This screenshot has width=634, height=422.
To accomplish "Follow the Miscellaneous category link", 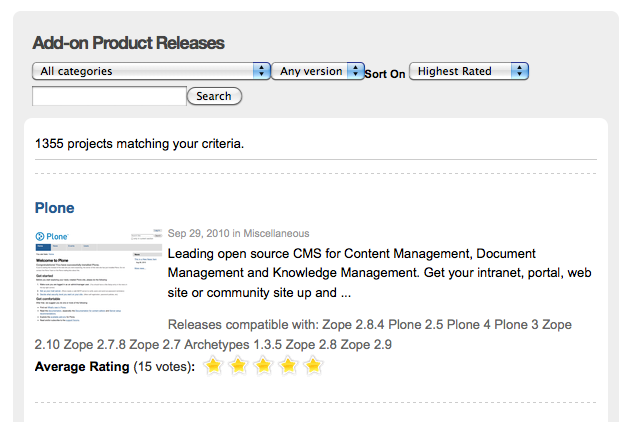I will coord(276,233).
